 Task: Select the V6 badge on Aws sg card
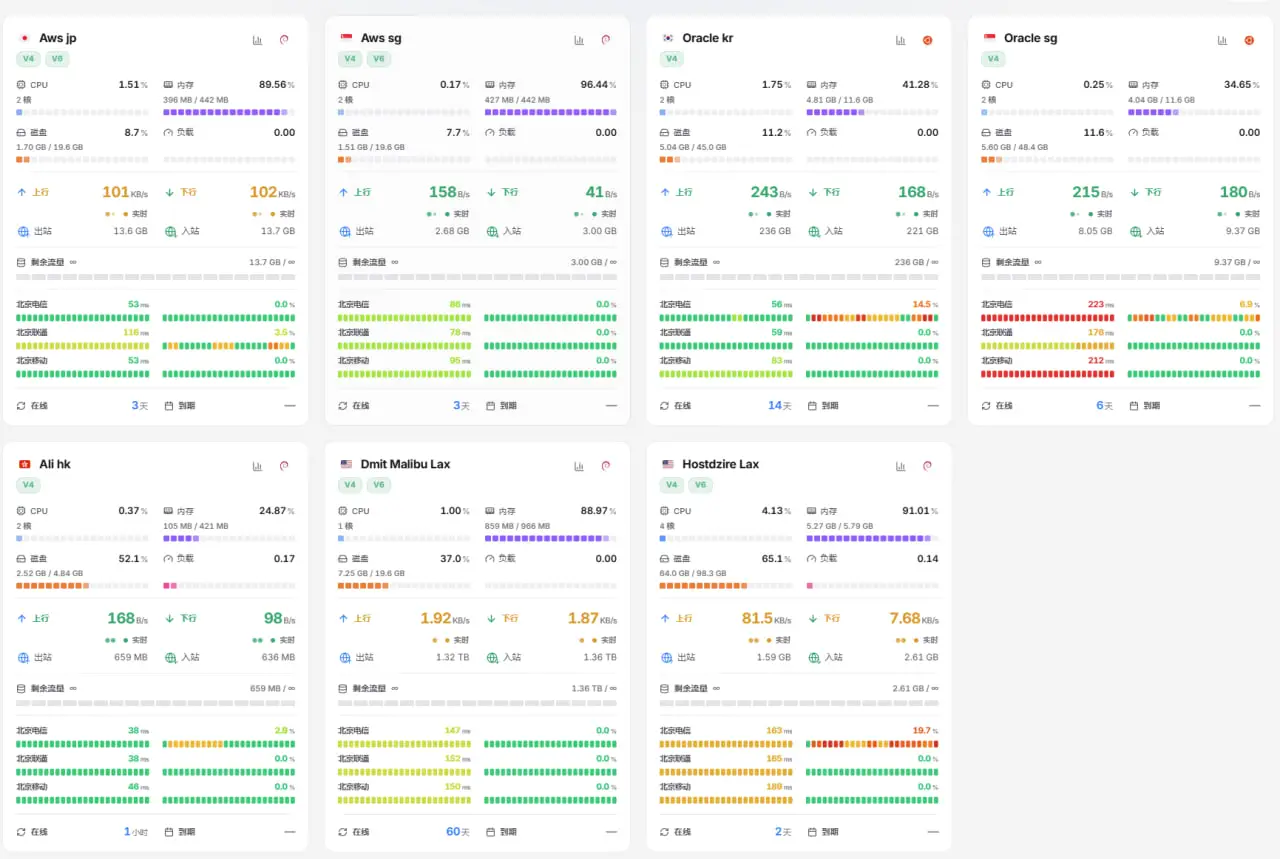coord(378,59)
